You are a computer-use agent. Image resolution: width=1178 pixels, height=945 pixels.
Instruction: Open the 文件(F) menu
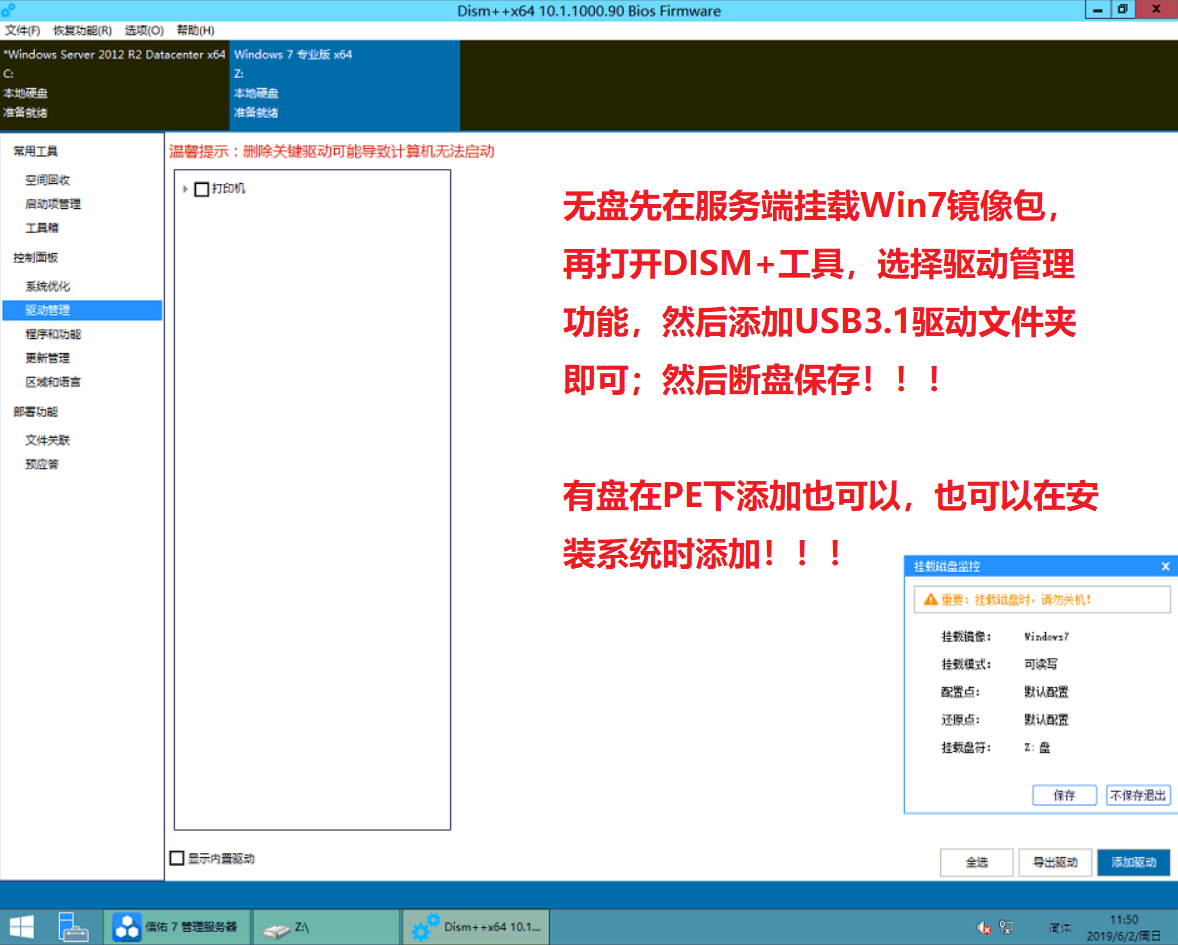click(x=23, y=30)
